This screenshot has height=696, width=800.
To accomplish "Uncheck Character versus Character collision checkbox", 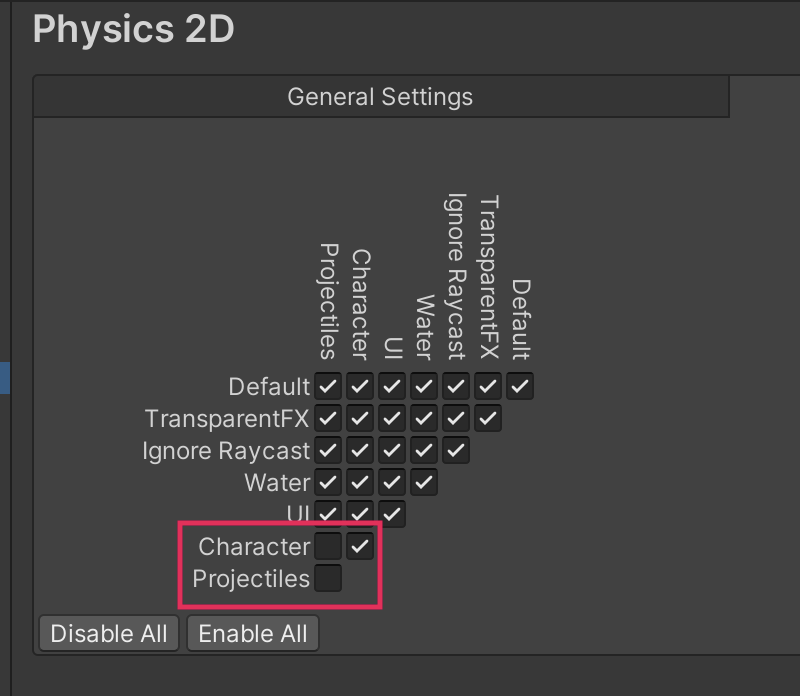I will [x=360, y=546].
